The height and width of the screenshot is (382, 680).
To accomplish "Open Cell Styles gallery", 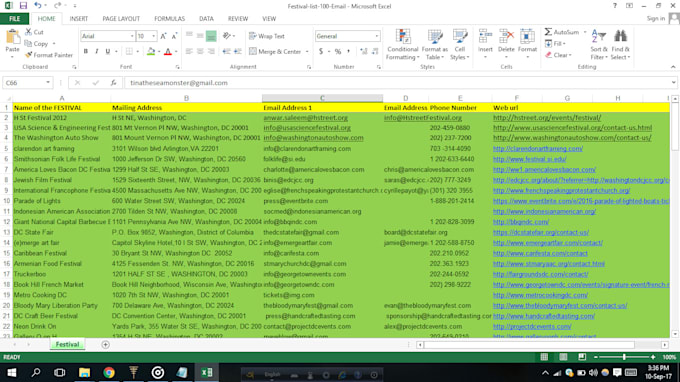I will pos(460,45).
